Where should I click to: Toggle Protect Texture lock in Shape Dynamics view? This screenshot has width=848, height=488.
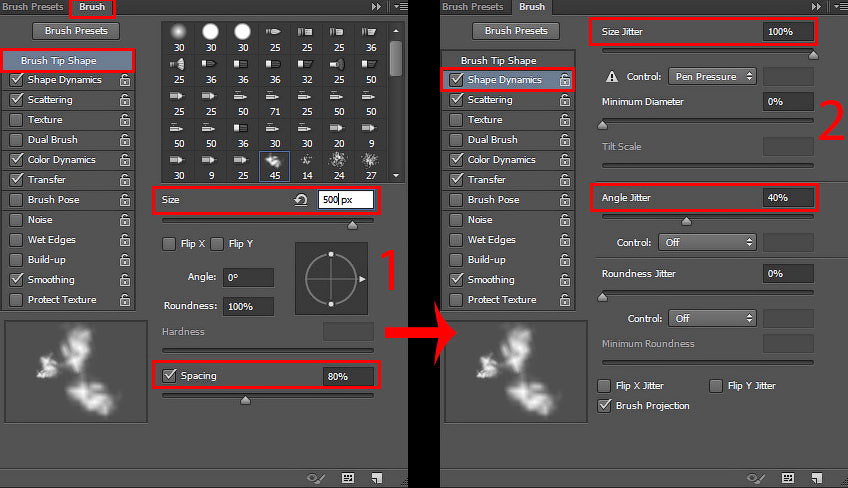(565, 300)
